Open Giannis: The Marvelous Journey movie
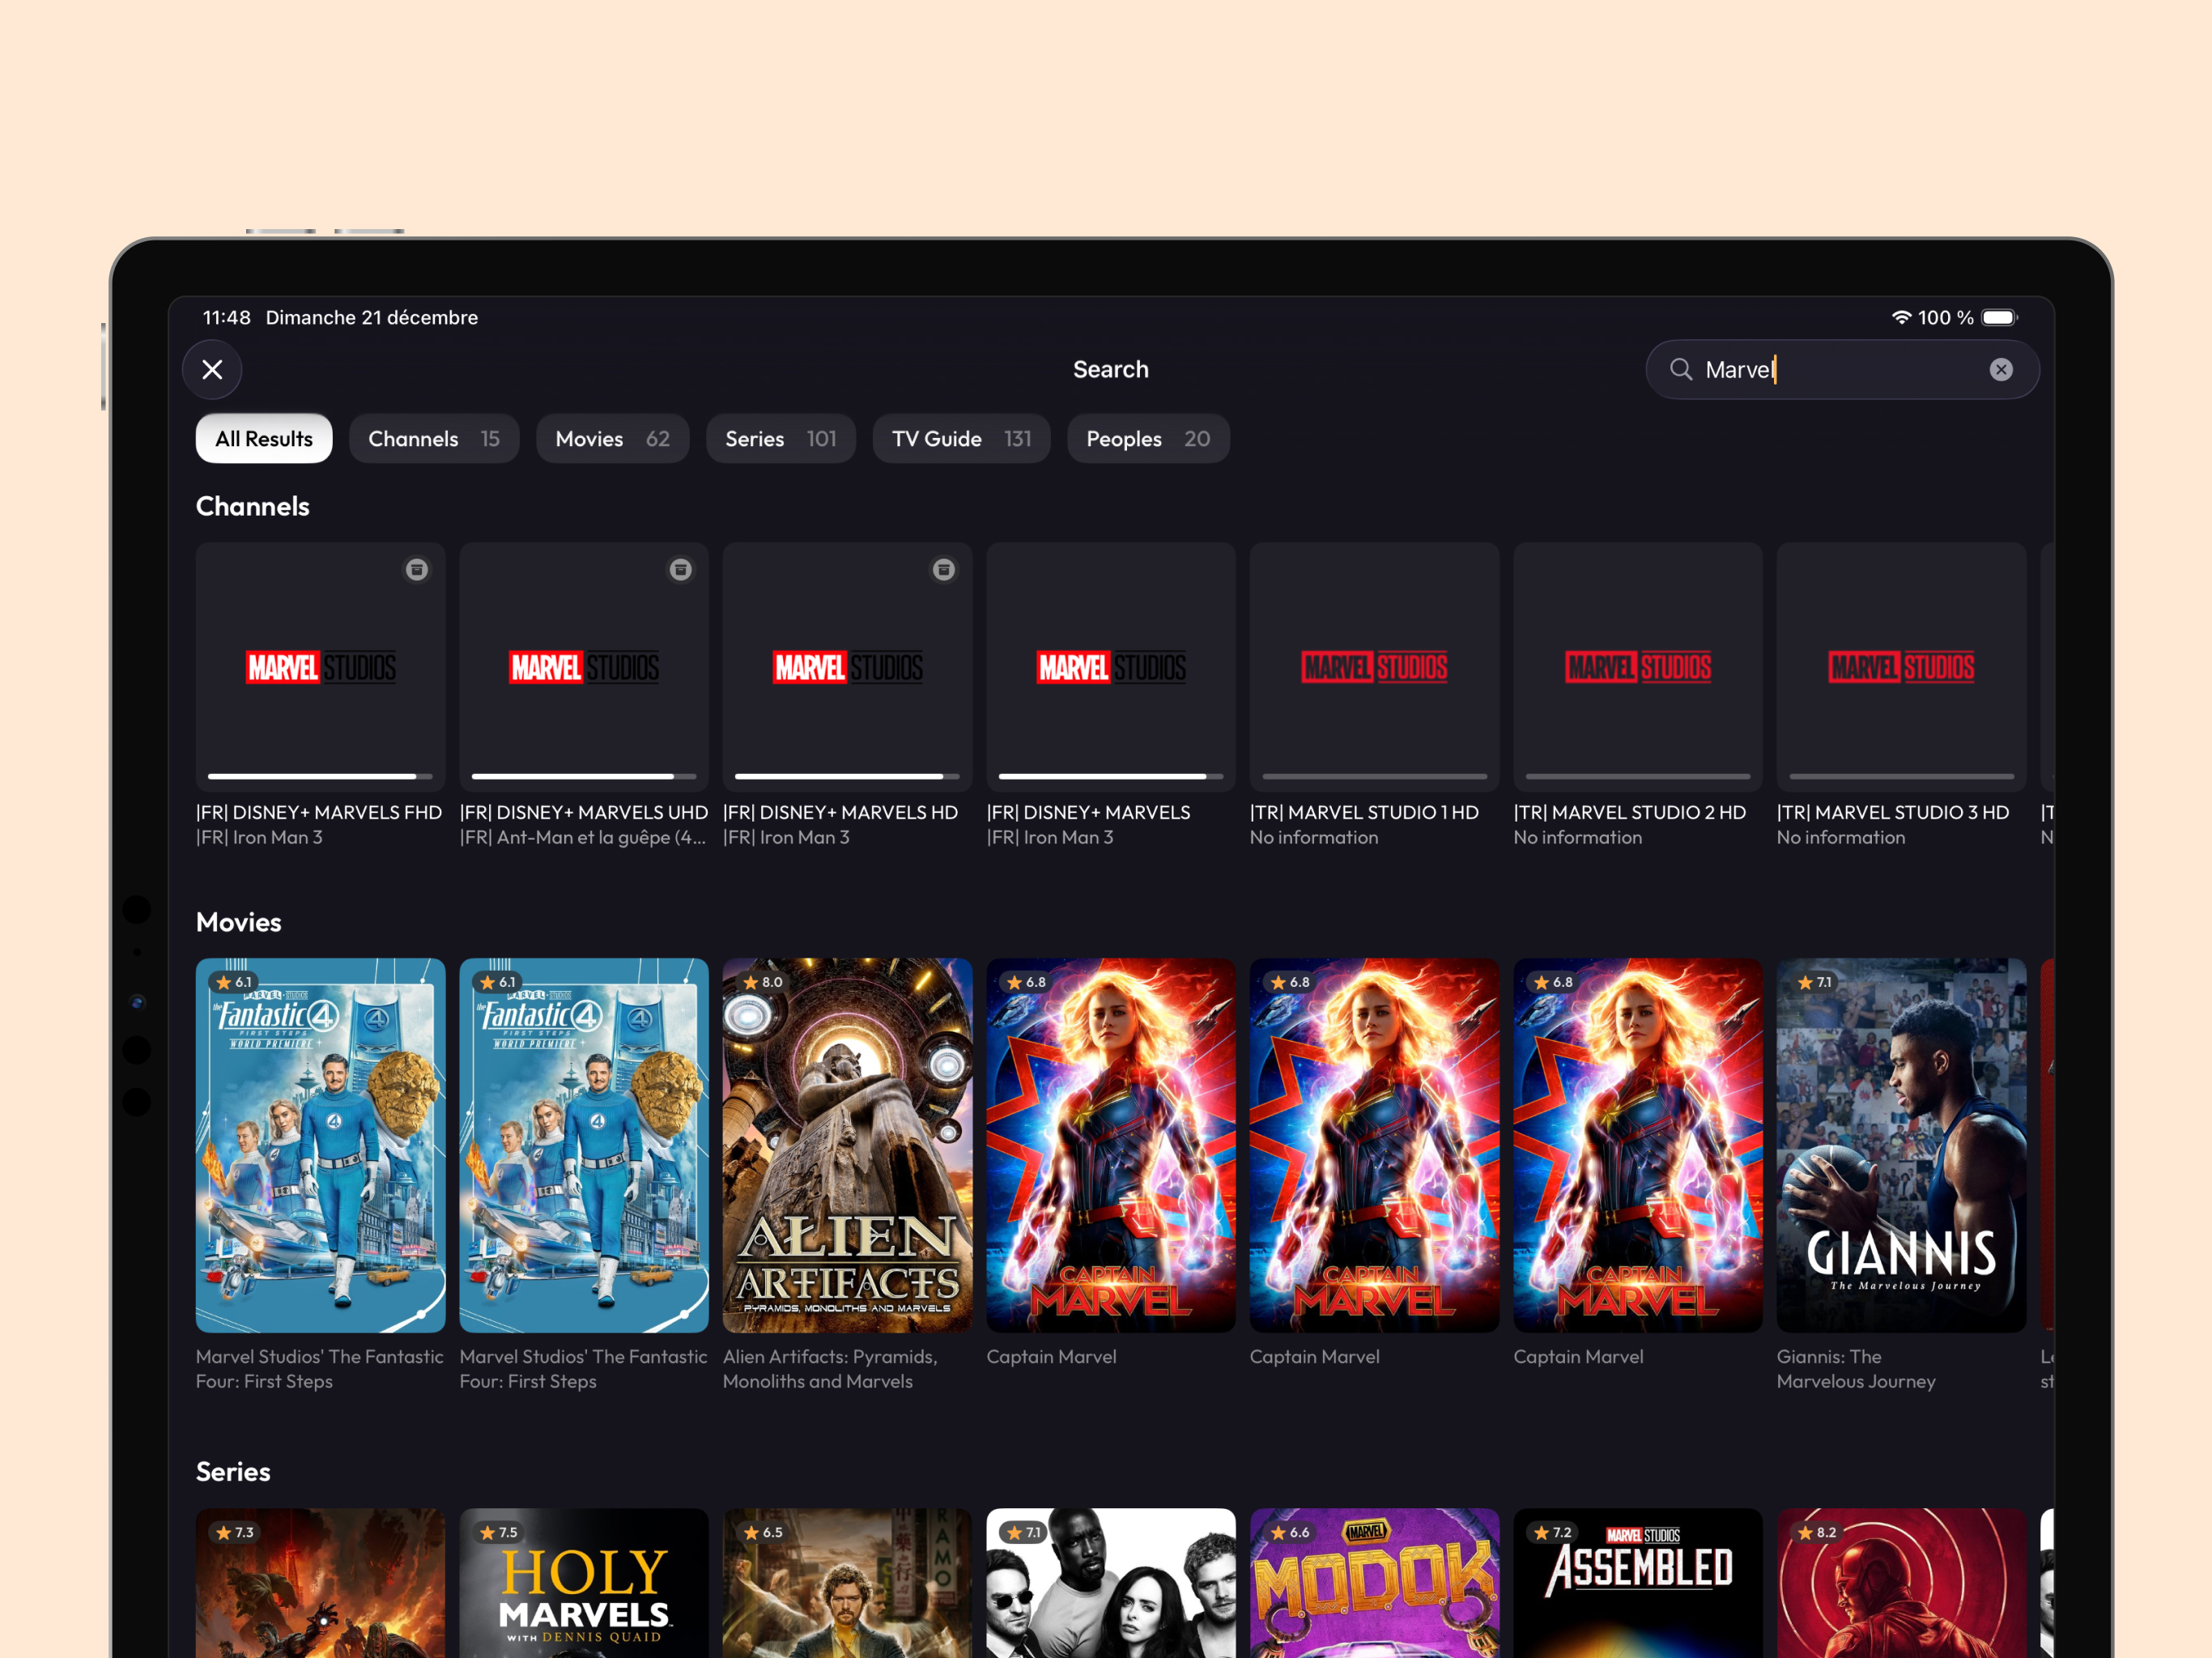Screen dimensions: 2212x1658 (1900, 1145)
